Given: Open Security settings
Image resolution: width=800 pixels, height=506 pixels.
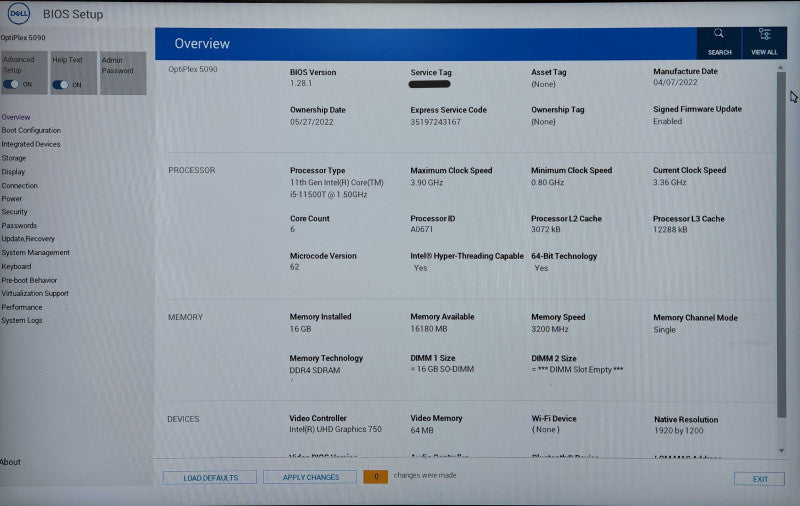Looking at the screenshot, I should [x=14, y=212].
